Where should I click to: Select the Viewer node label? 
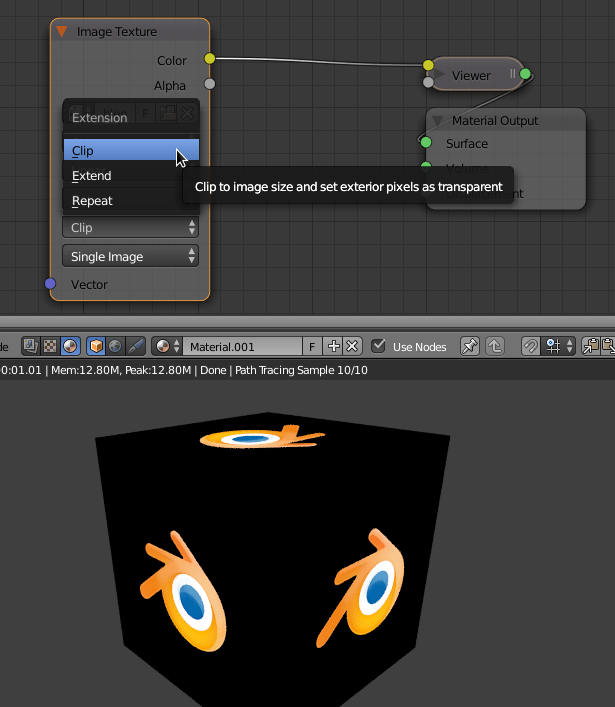(x=471, y=75)
